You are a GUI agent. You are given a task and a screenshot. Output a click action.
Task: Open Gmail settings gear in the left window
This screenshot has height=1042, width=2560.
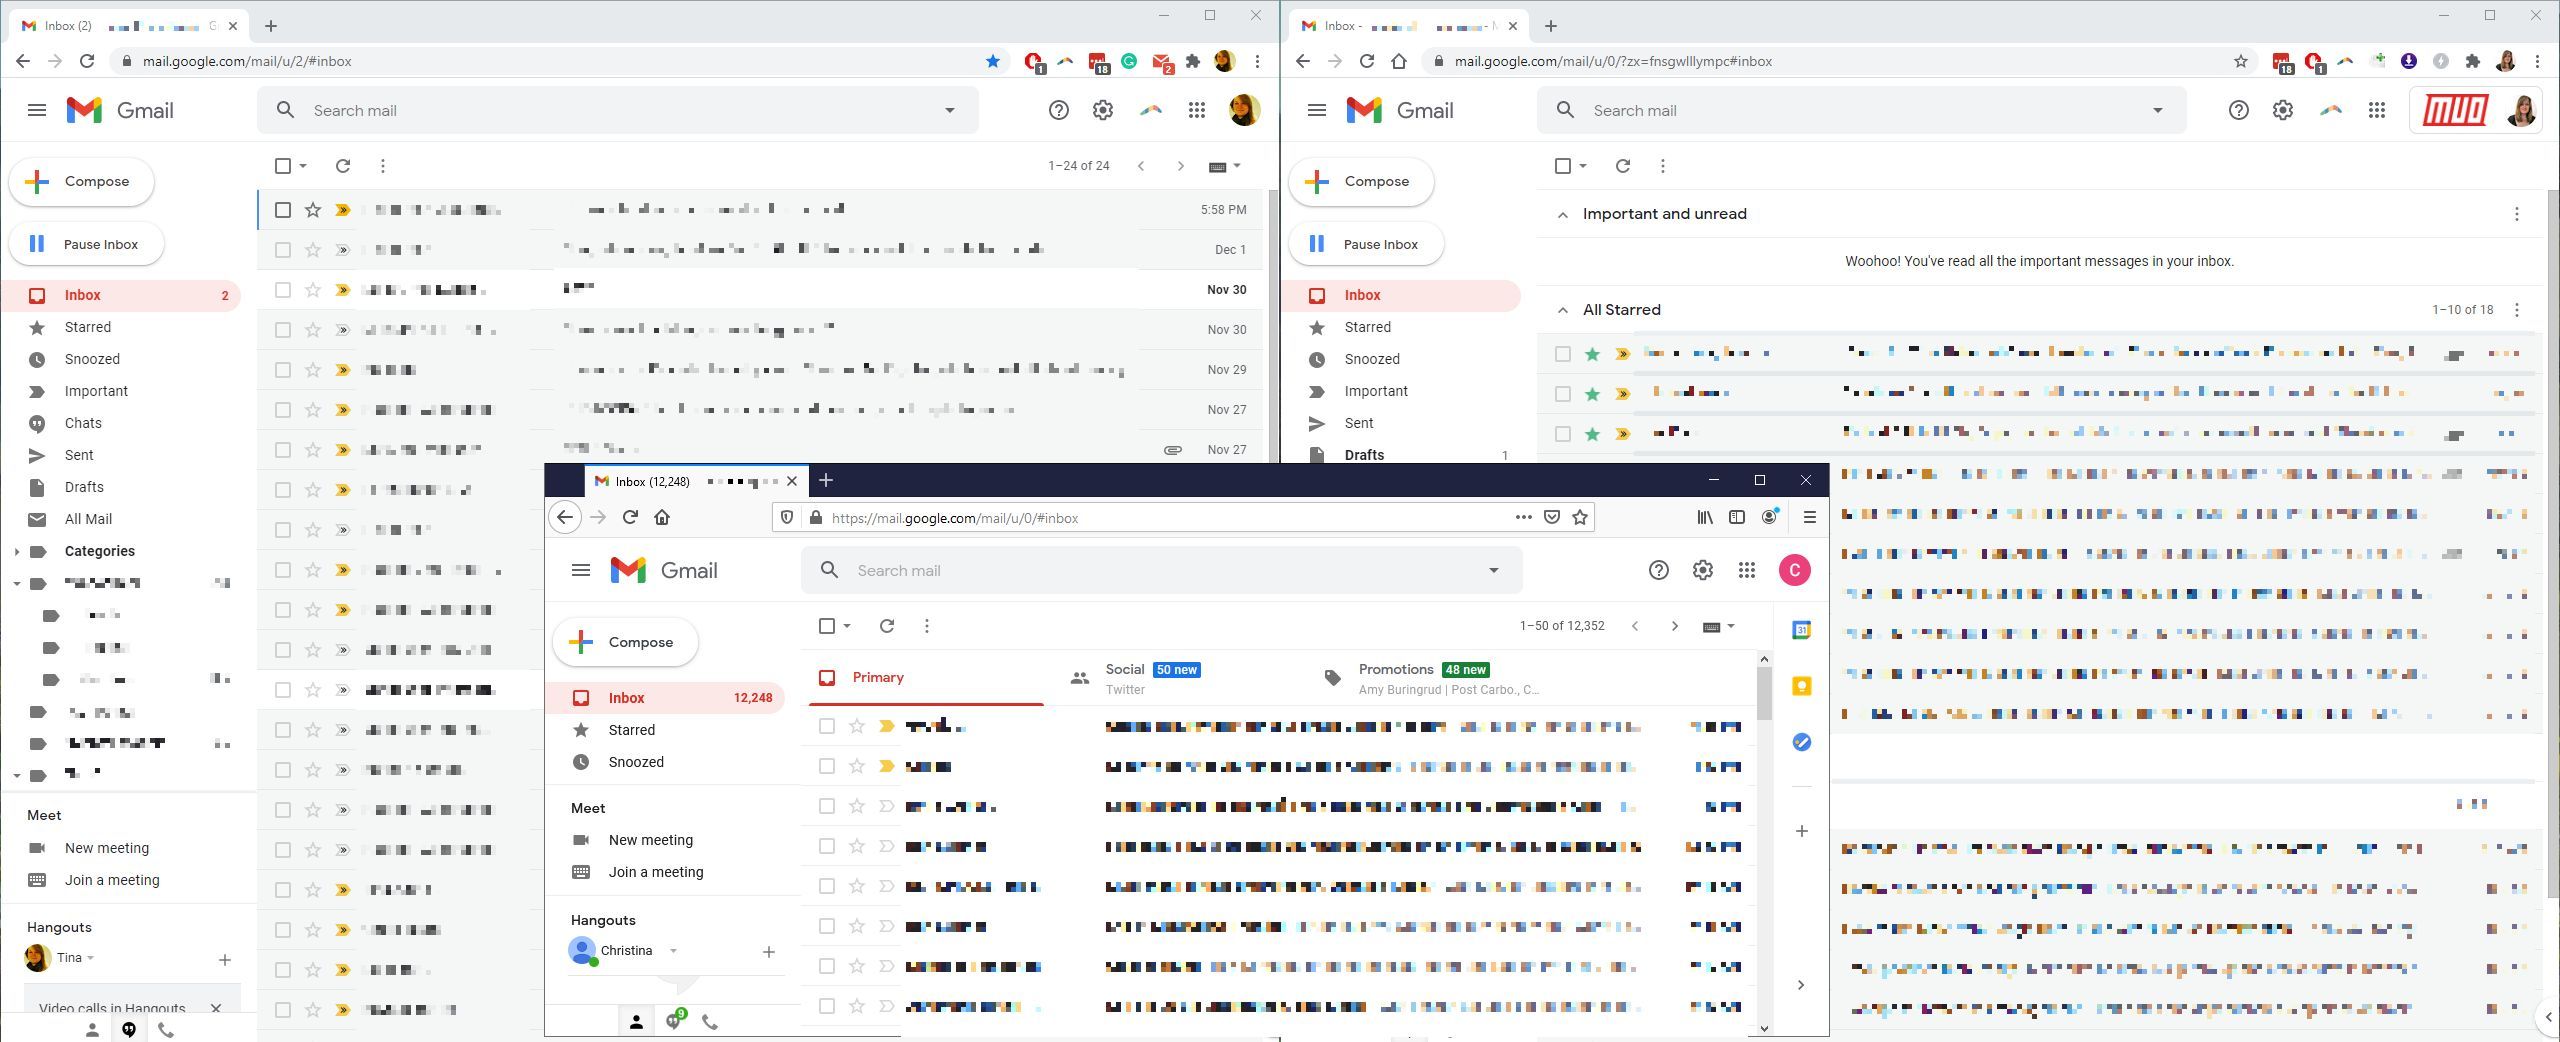[1102, 110]
